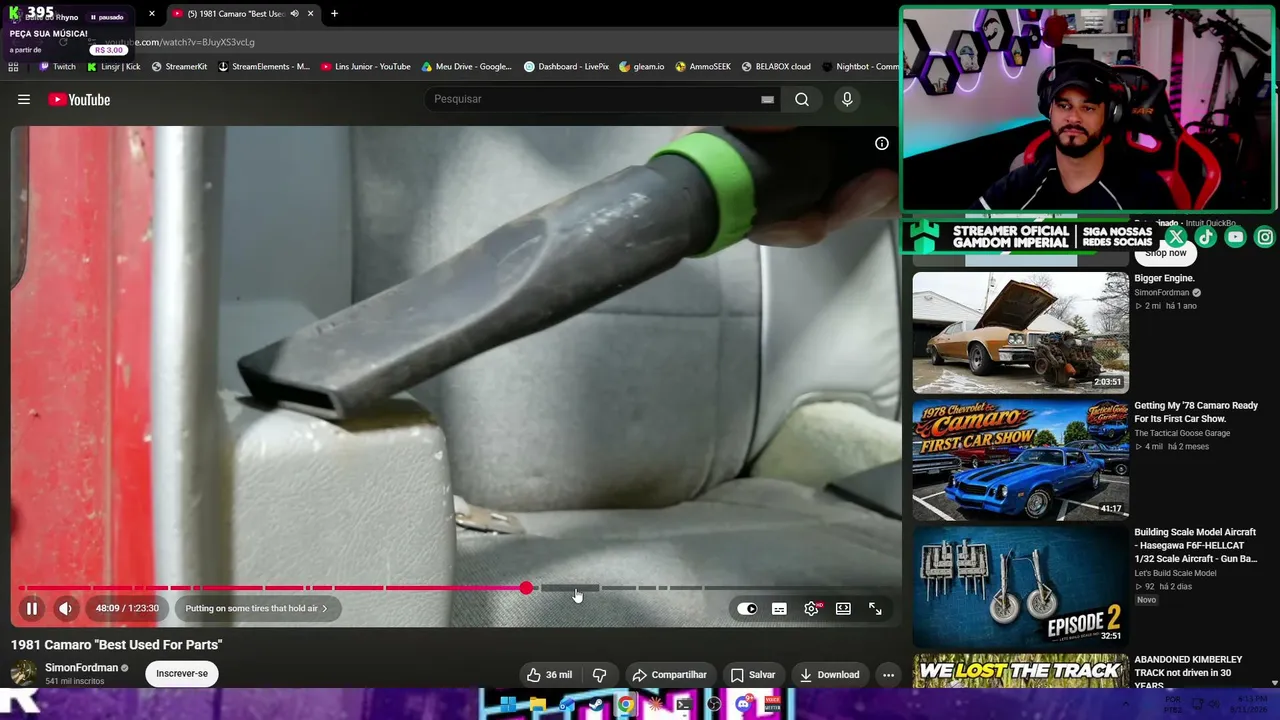Toggle the autoplay switch

coord(747,608)
